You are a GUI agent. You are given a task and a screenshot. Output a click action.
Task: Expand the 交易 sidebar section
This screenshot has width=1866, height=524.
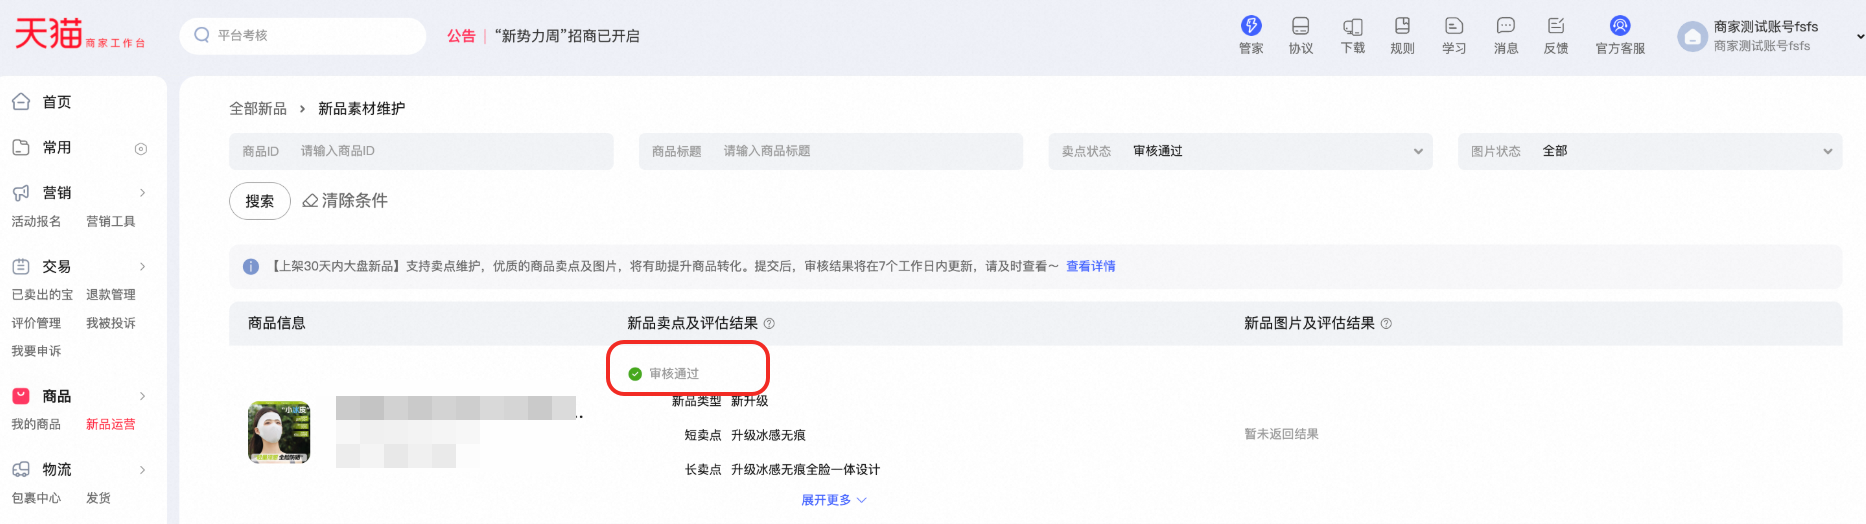143,266
